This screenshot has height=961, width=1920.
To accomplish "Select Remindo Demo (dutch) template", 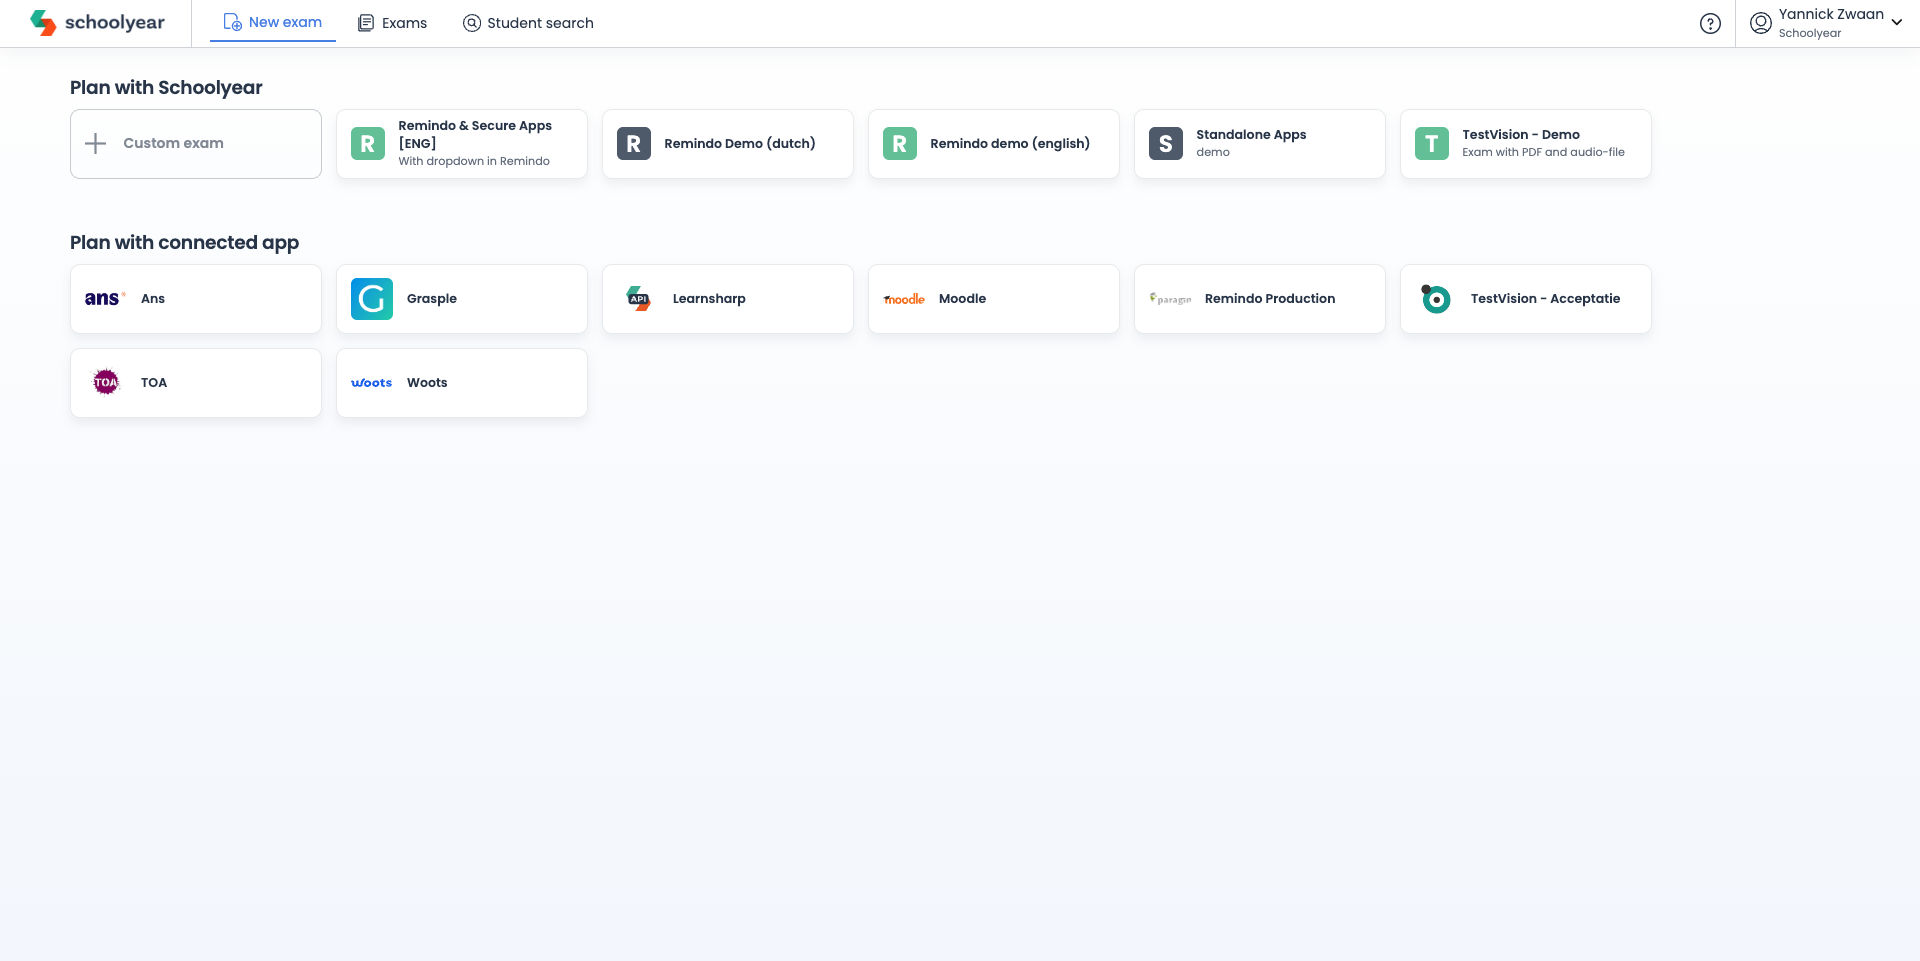I will point(728,144).
